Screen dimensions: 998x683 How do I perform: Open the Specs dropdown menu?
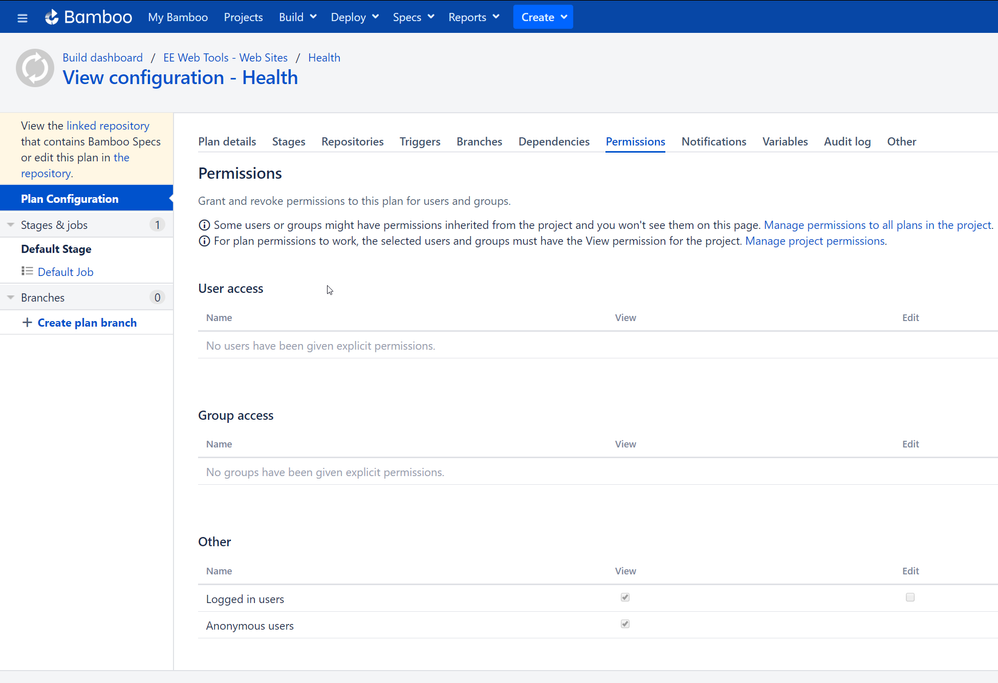pos(413,17)
